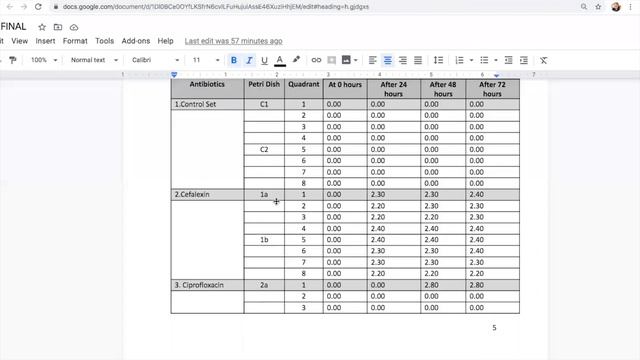This screenshot has height=360, width=640.
Task: Click the 'Petri Dish' header cell
Action: click(x=264, y=89)
